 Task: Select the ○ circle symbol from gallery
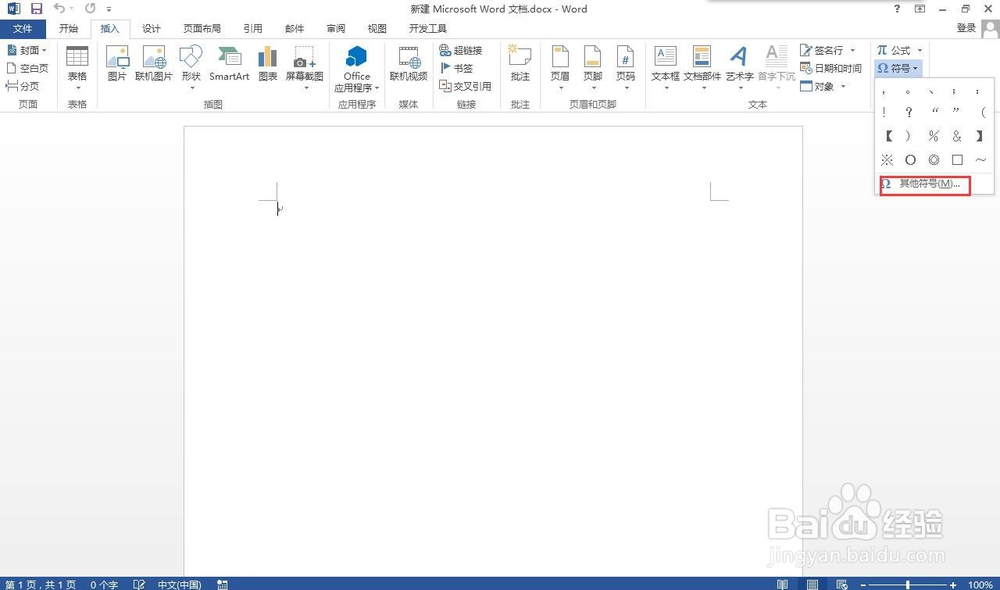click(910, 159)
